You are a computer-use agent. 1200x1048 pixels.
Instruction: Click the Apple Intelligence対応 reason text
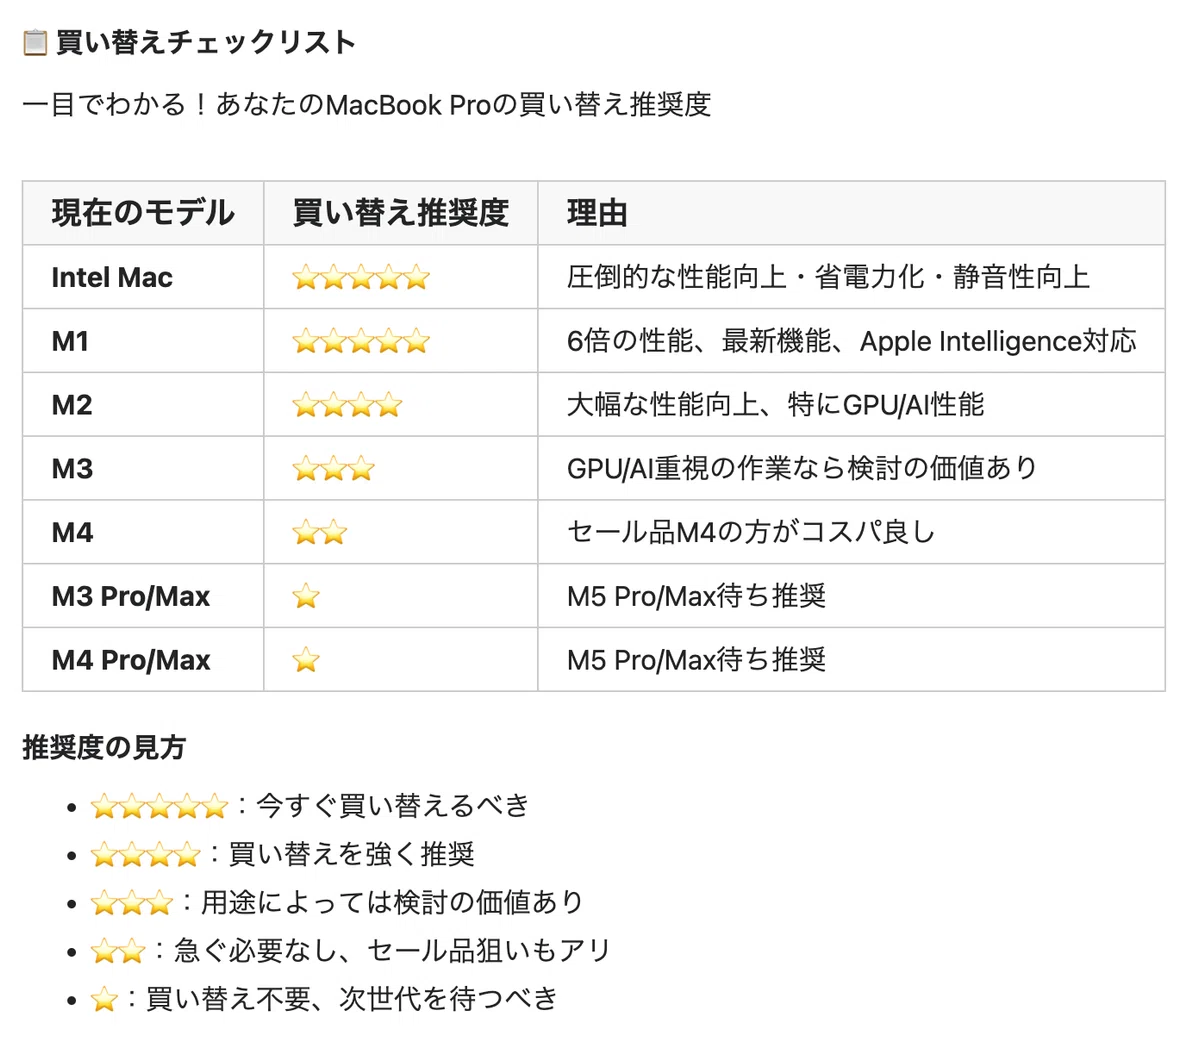(998, 341)
